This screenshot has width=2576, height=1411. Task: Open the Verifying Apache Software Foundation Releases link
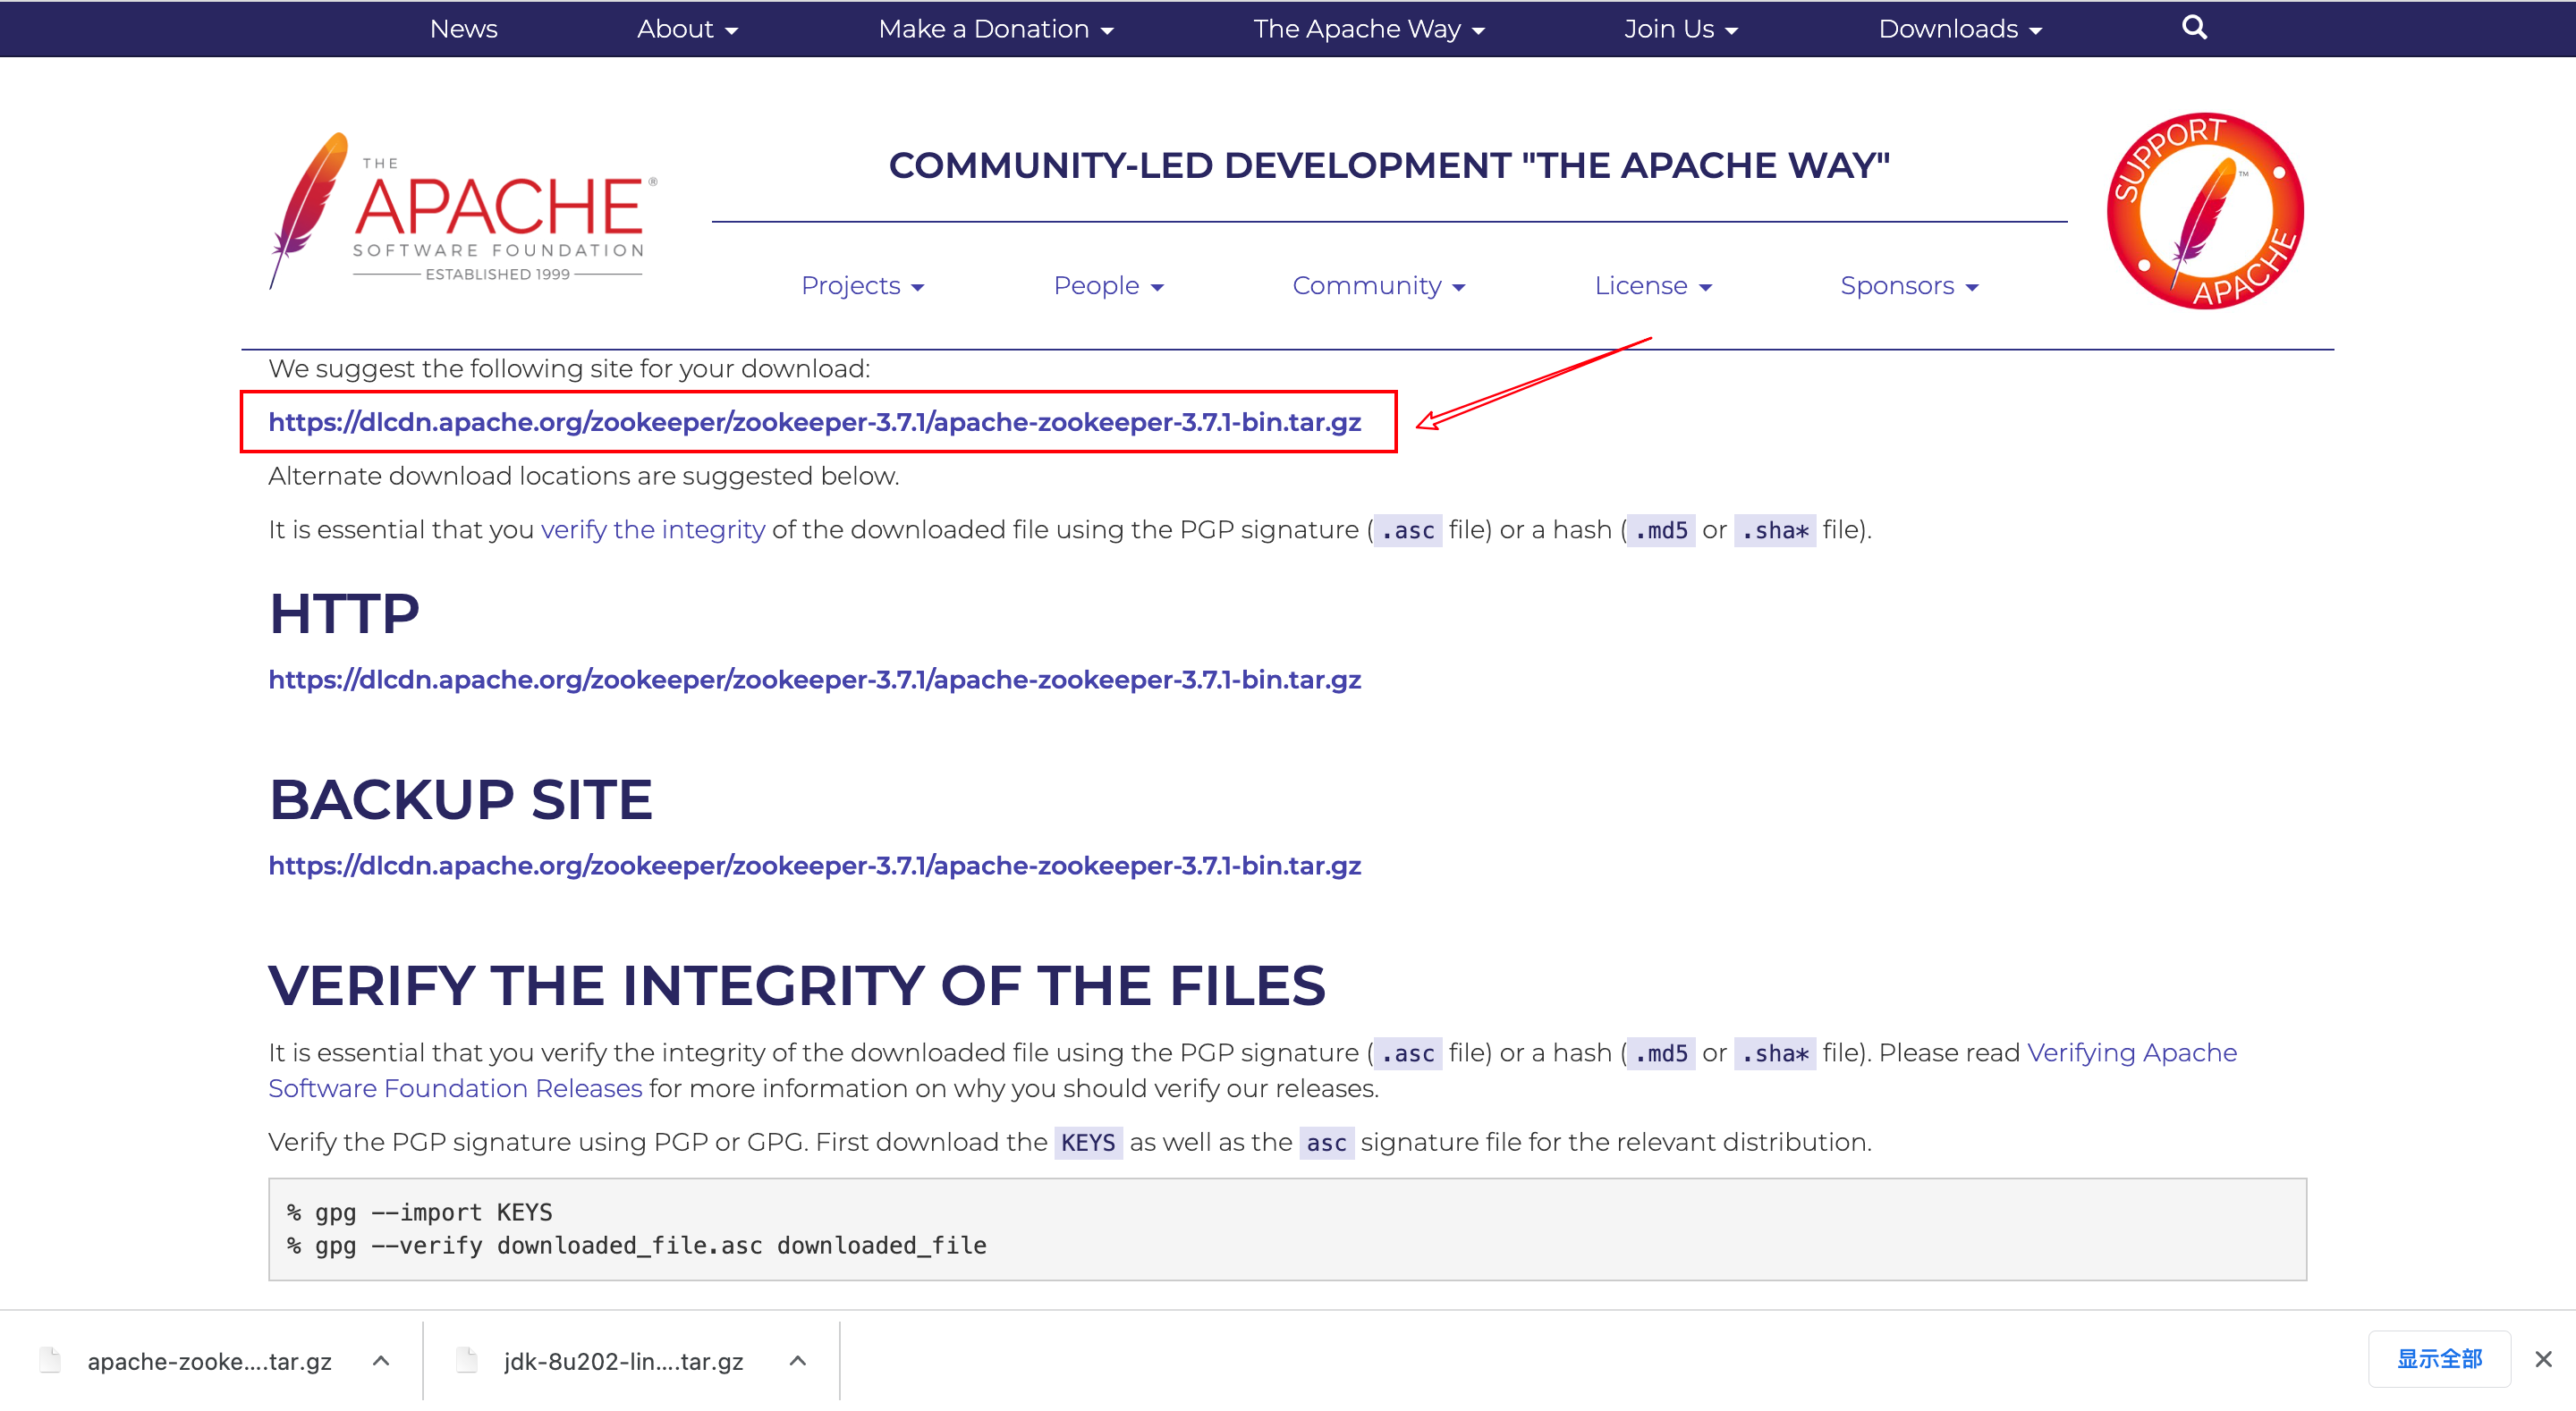tap(2131, 1052)
